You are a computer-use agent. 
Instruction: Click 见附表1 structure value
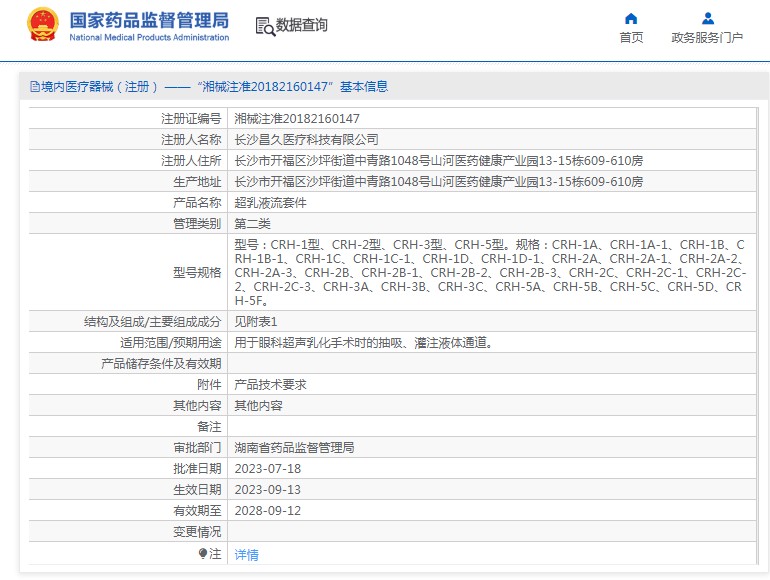point(256,322)
